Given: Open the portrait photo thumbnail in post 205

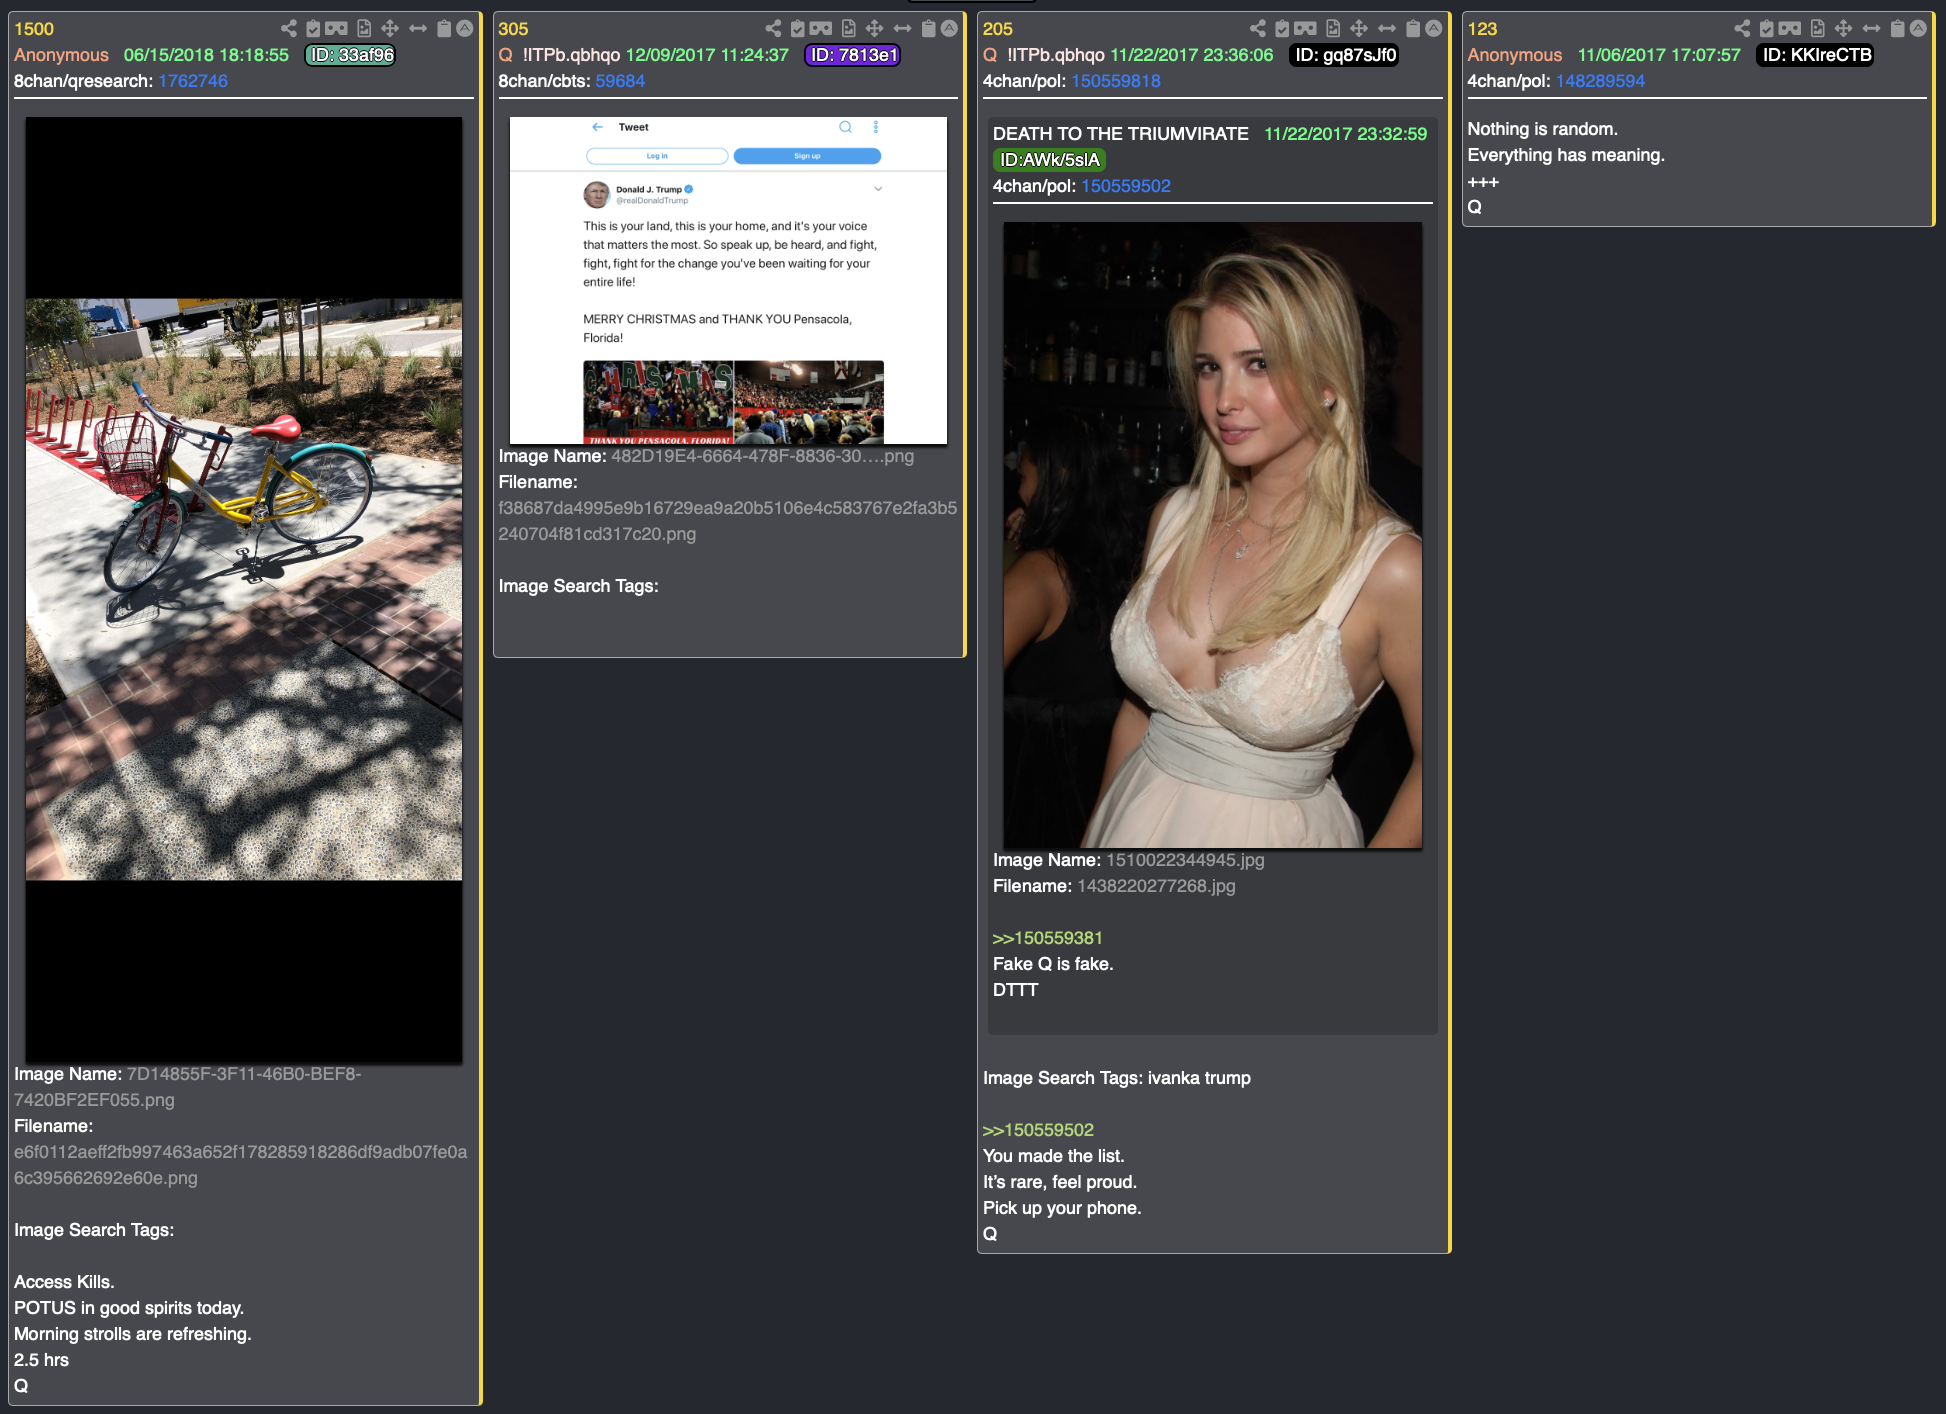Looking at the screenshot, I should [1212, 535].
